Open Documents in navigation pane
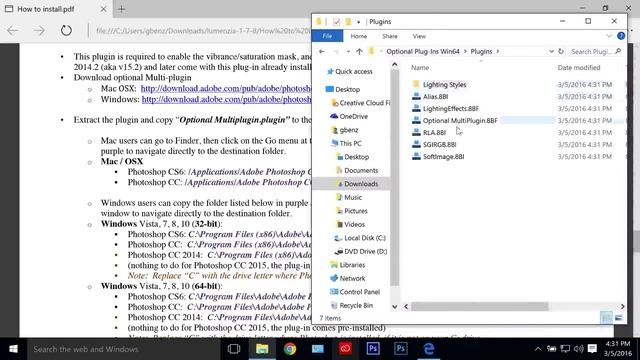Screen dimensions: 640x360 tap(357, 170)
